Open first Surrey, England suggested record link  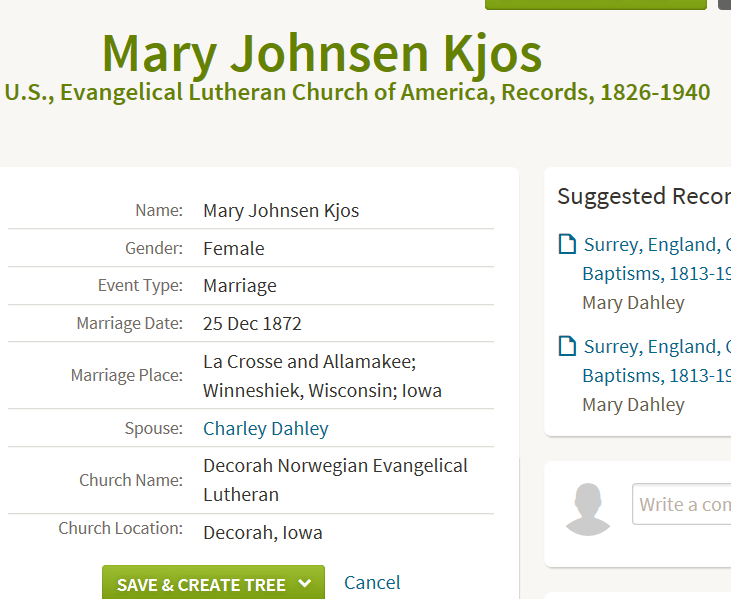pyautogui.click(x=657, y=259)
